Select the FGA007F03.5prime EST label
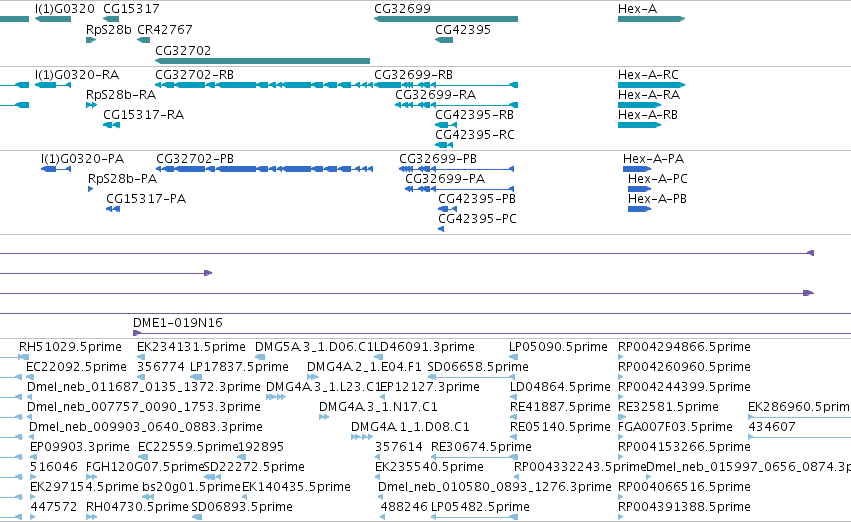 (x=676, y=427)
